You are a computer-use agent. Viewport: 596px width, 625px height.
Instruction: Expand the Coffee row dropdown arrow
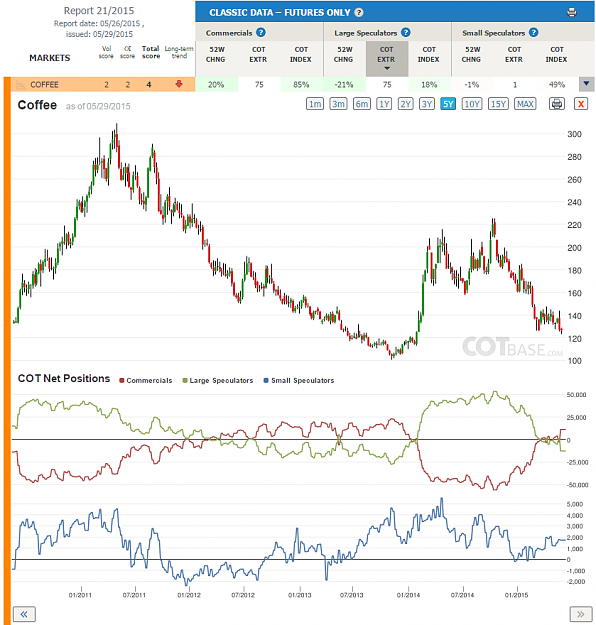coord(586,84)
